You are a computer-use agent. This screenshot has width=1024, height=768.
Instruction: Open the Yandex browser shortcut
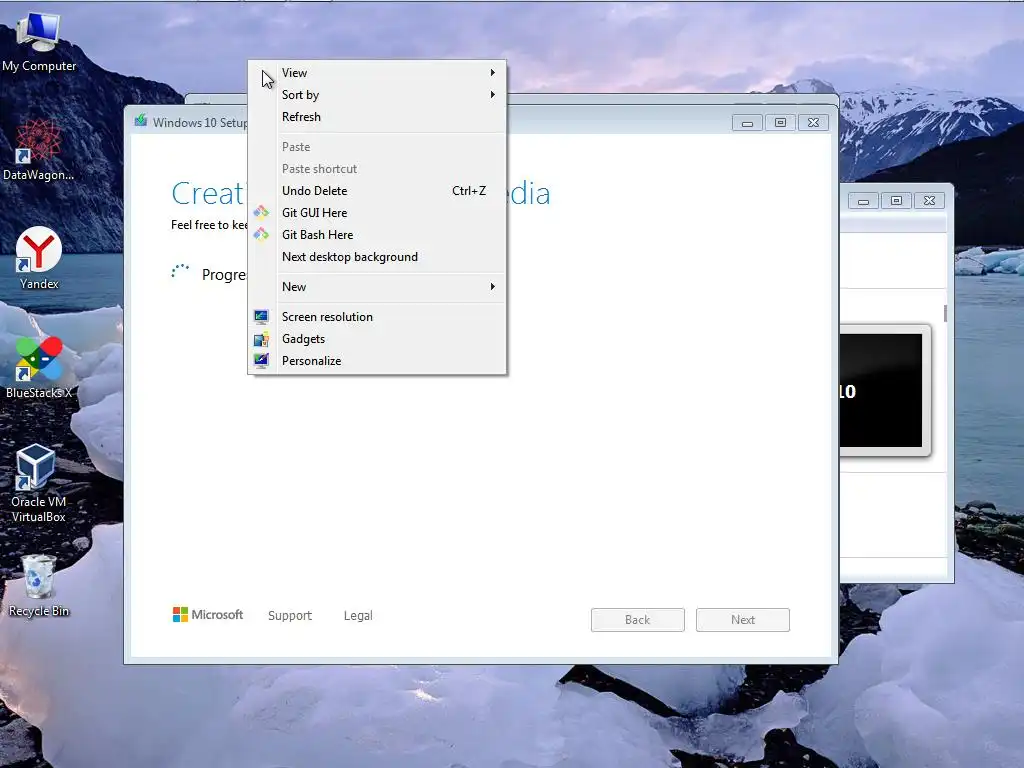39,258
